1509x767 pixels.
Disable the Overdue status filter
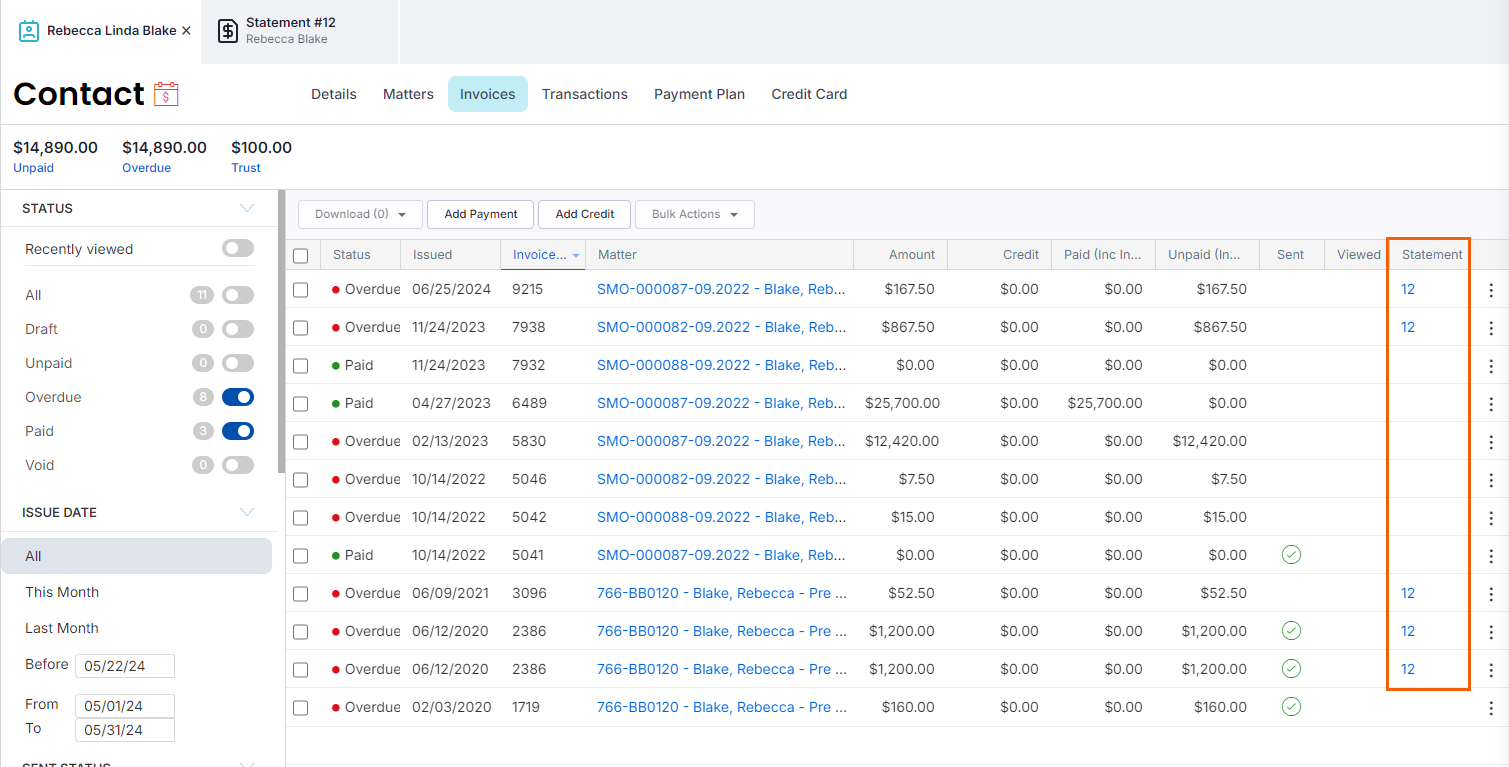[238, 397]
